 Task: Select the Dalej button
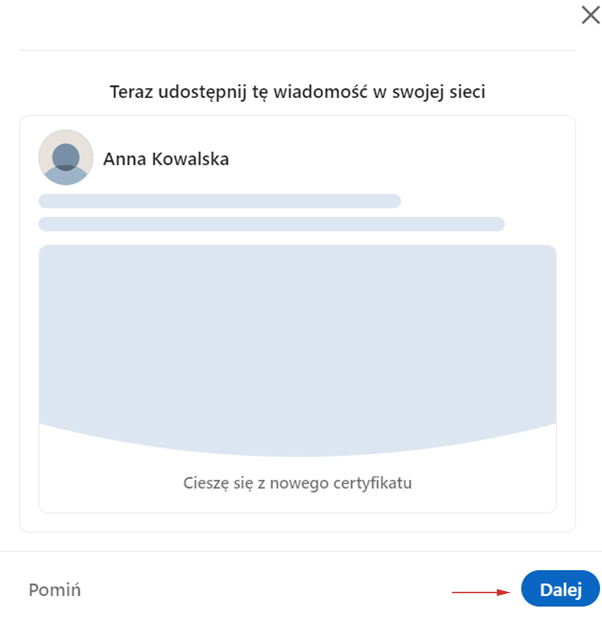(x=560, y=589)
